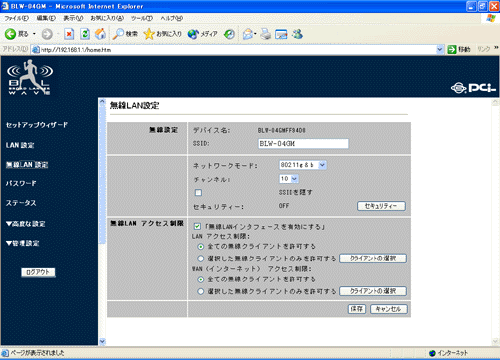Open the Favorites (お気に入り) menu
This screenshot has width=500, height=360.
[x=107, y=18]
